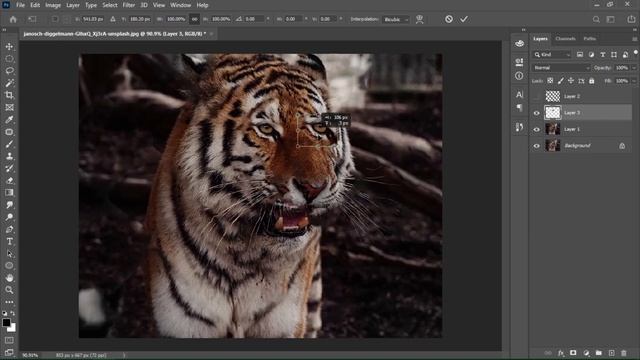This screenshot has width=640, height=360.
Task: Add a layer style with the fx icon
Action: pos(561,353)
